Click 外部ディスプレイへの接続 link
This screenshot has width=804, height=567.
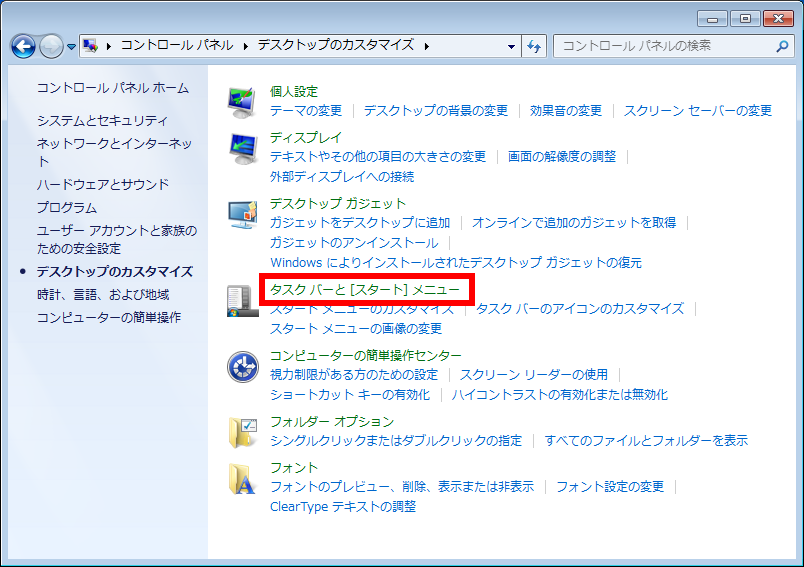(342, 177)
